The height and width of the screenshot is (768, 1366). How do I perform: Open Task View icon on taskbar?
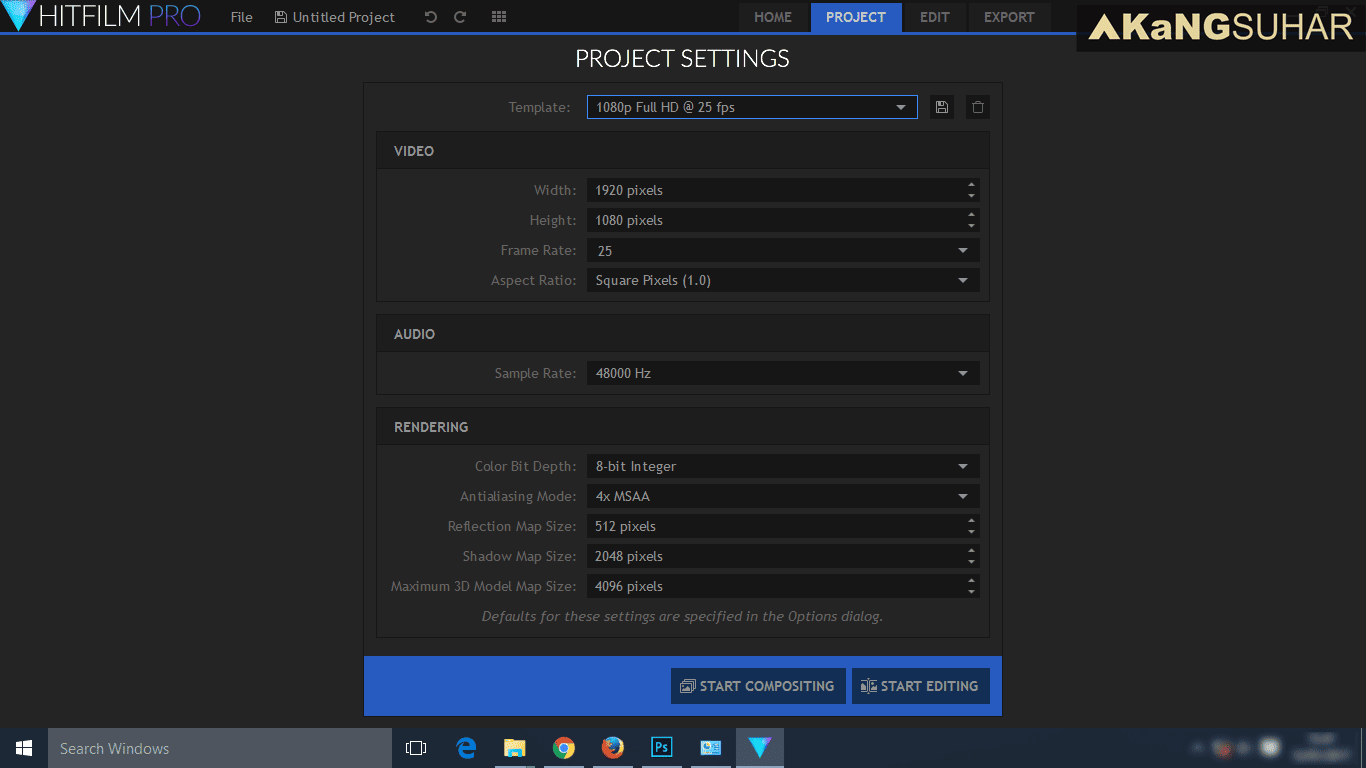[x=416, y=747]
